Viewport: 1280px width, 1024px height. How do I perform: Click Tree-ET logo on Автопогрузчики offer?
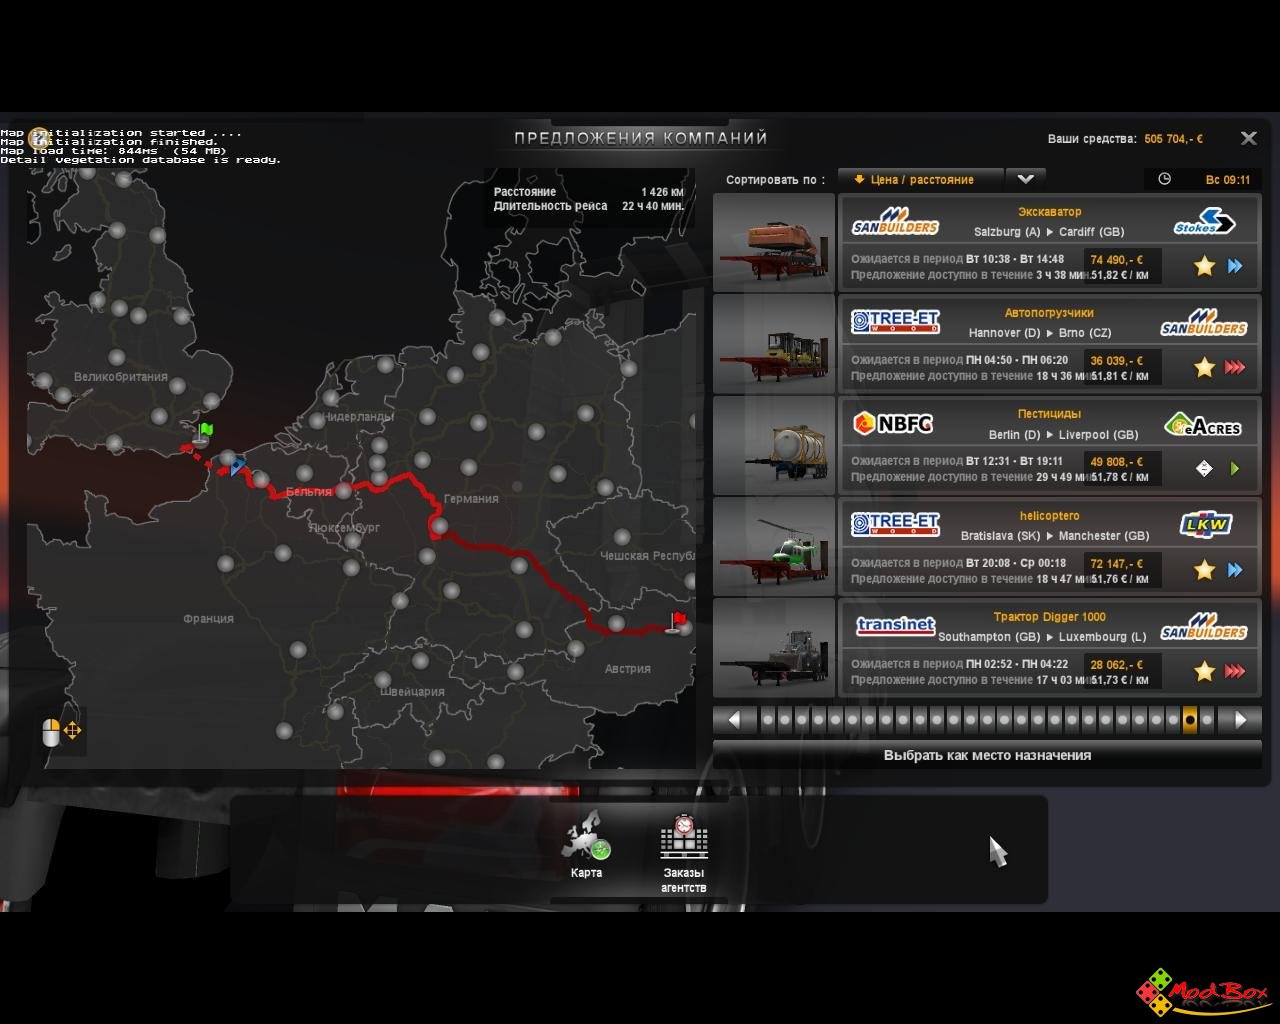[895, 322]
